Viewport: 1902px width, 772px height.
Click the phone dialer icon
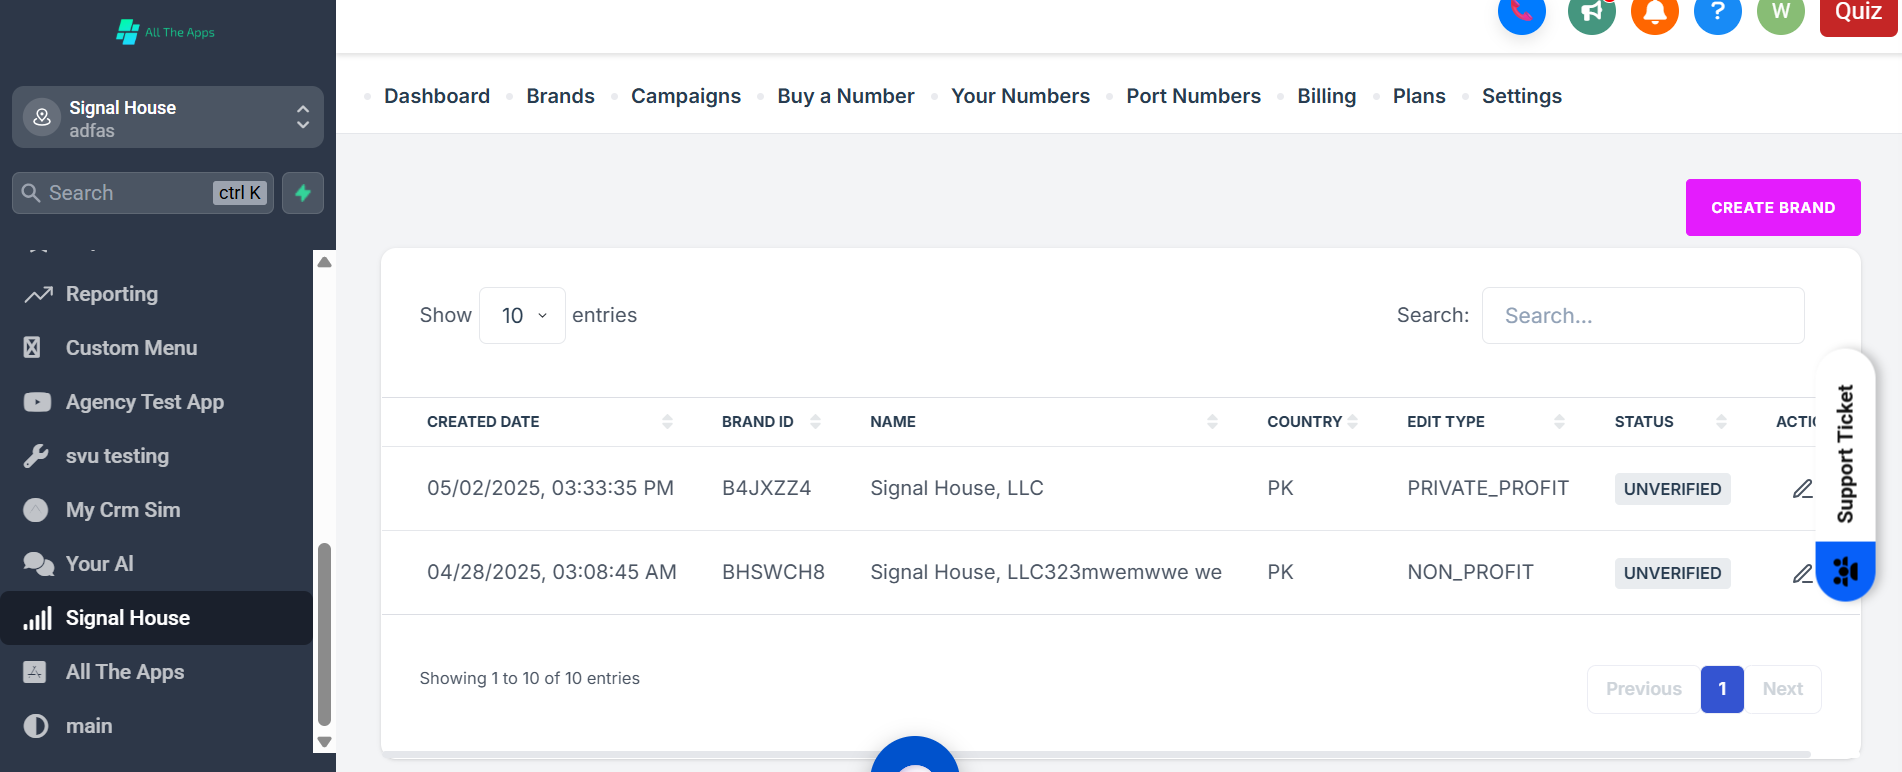[x=1521, y=12]
